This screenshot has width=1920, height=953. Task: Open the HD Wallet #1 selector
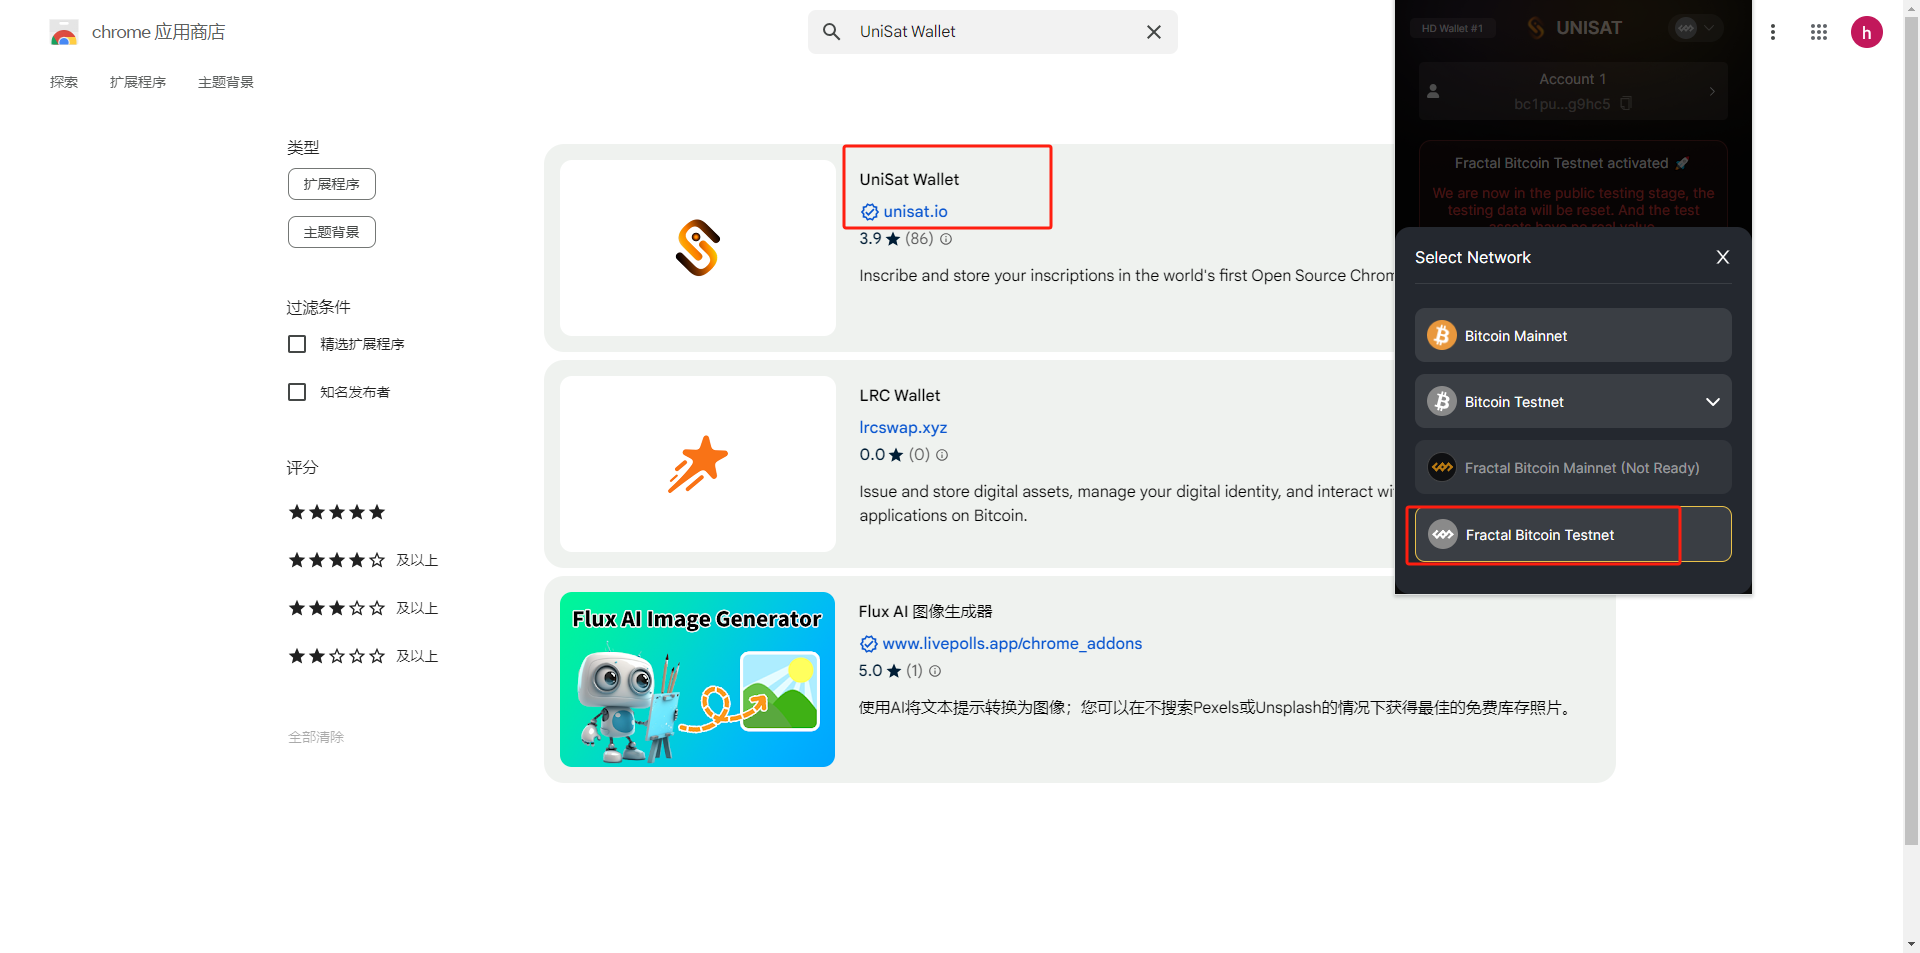coord(1452,28)
